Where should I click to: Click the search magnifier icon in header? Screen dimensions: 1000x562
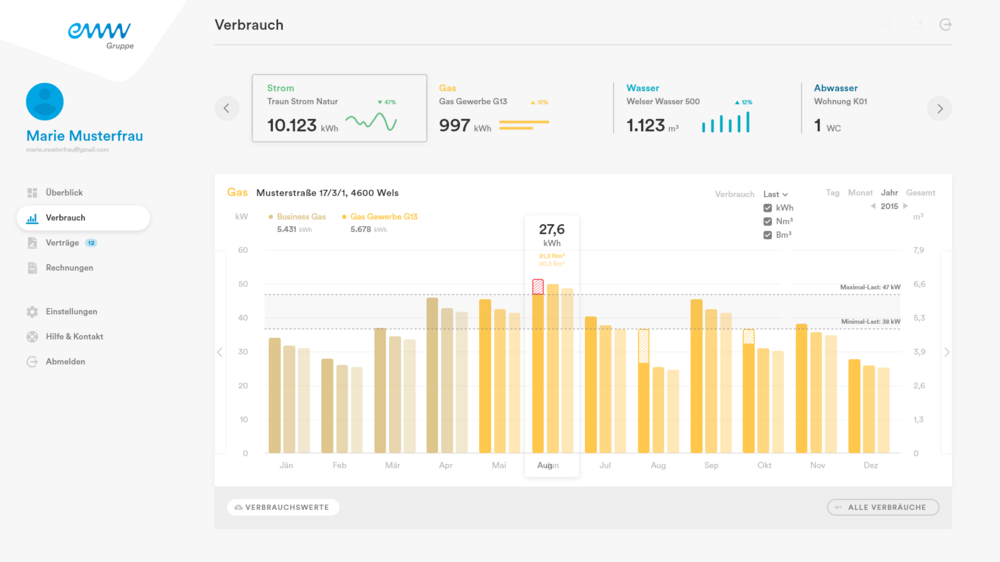pyautogui.click(x=887, y=25)
